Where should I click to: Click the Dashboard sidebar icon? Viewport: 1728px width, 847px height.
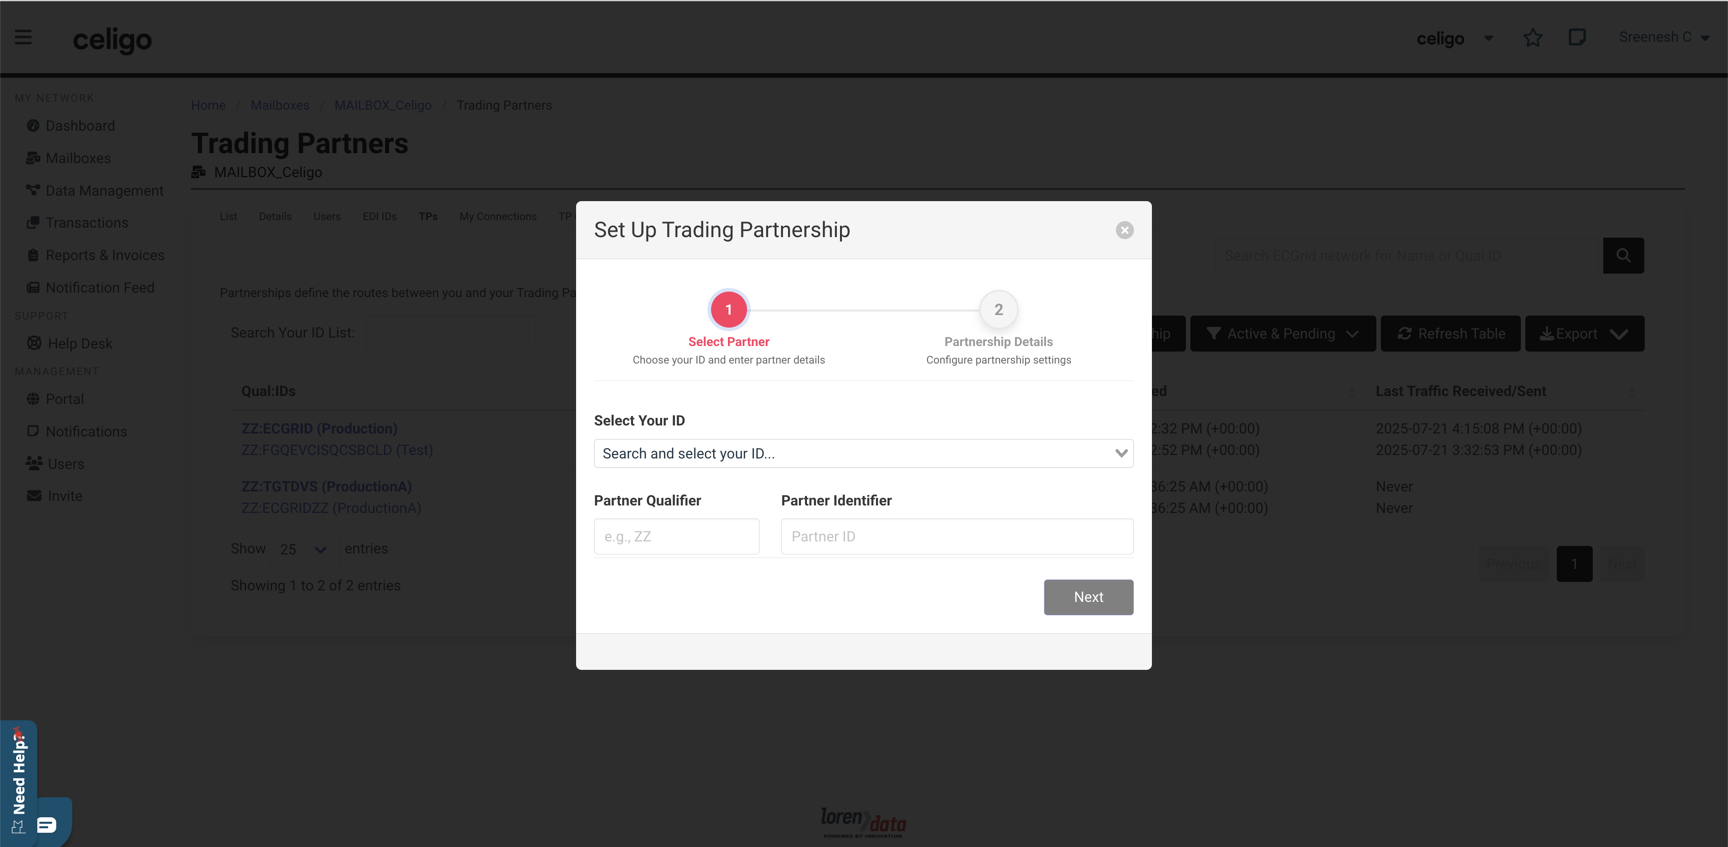coord(33,126)
